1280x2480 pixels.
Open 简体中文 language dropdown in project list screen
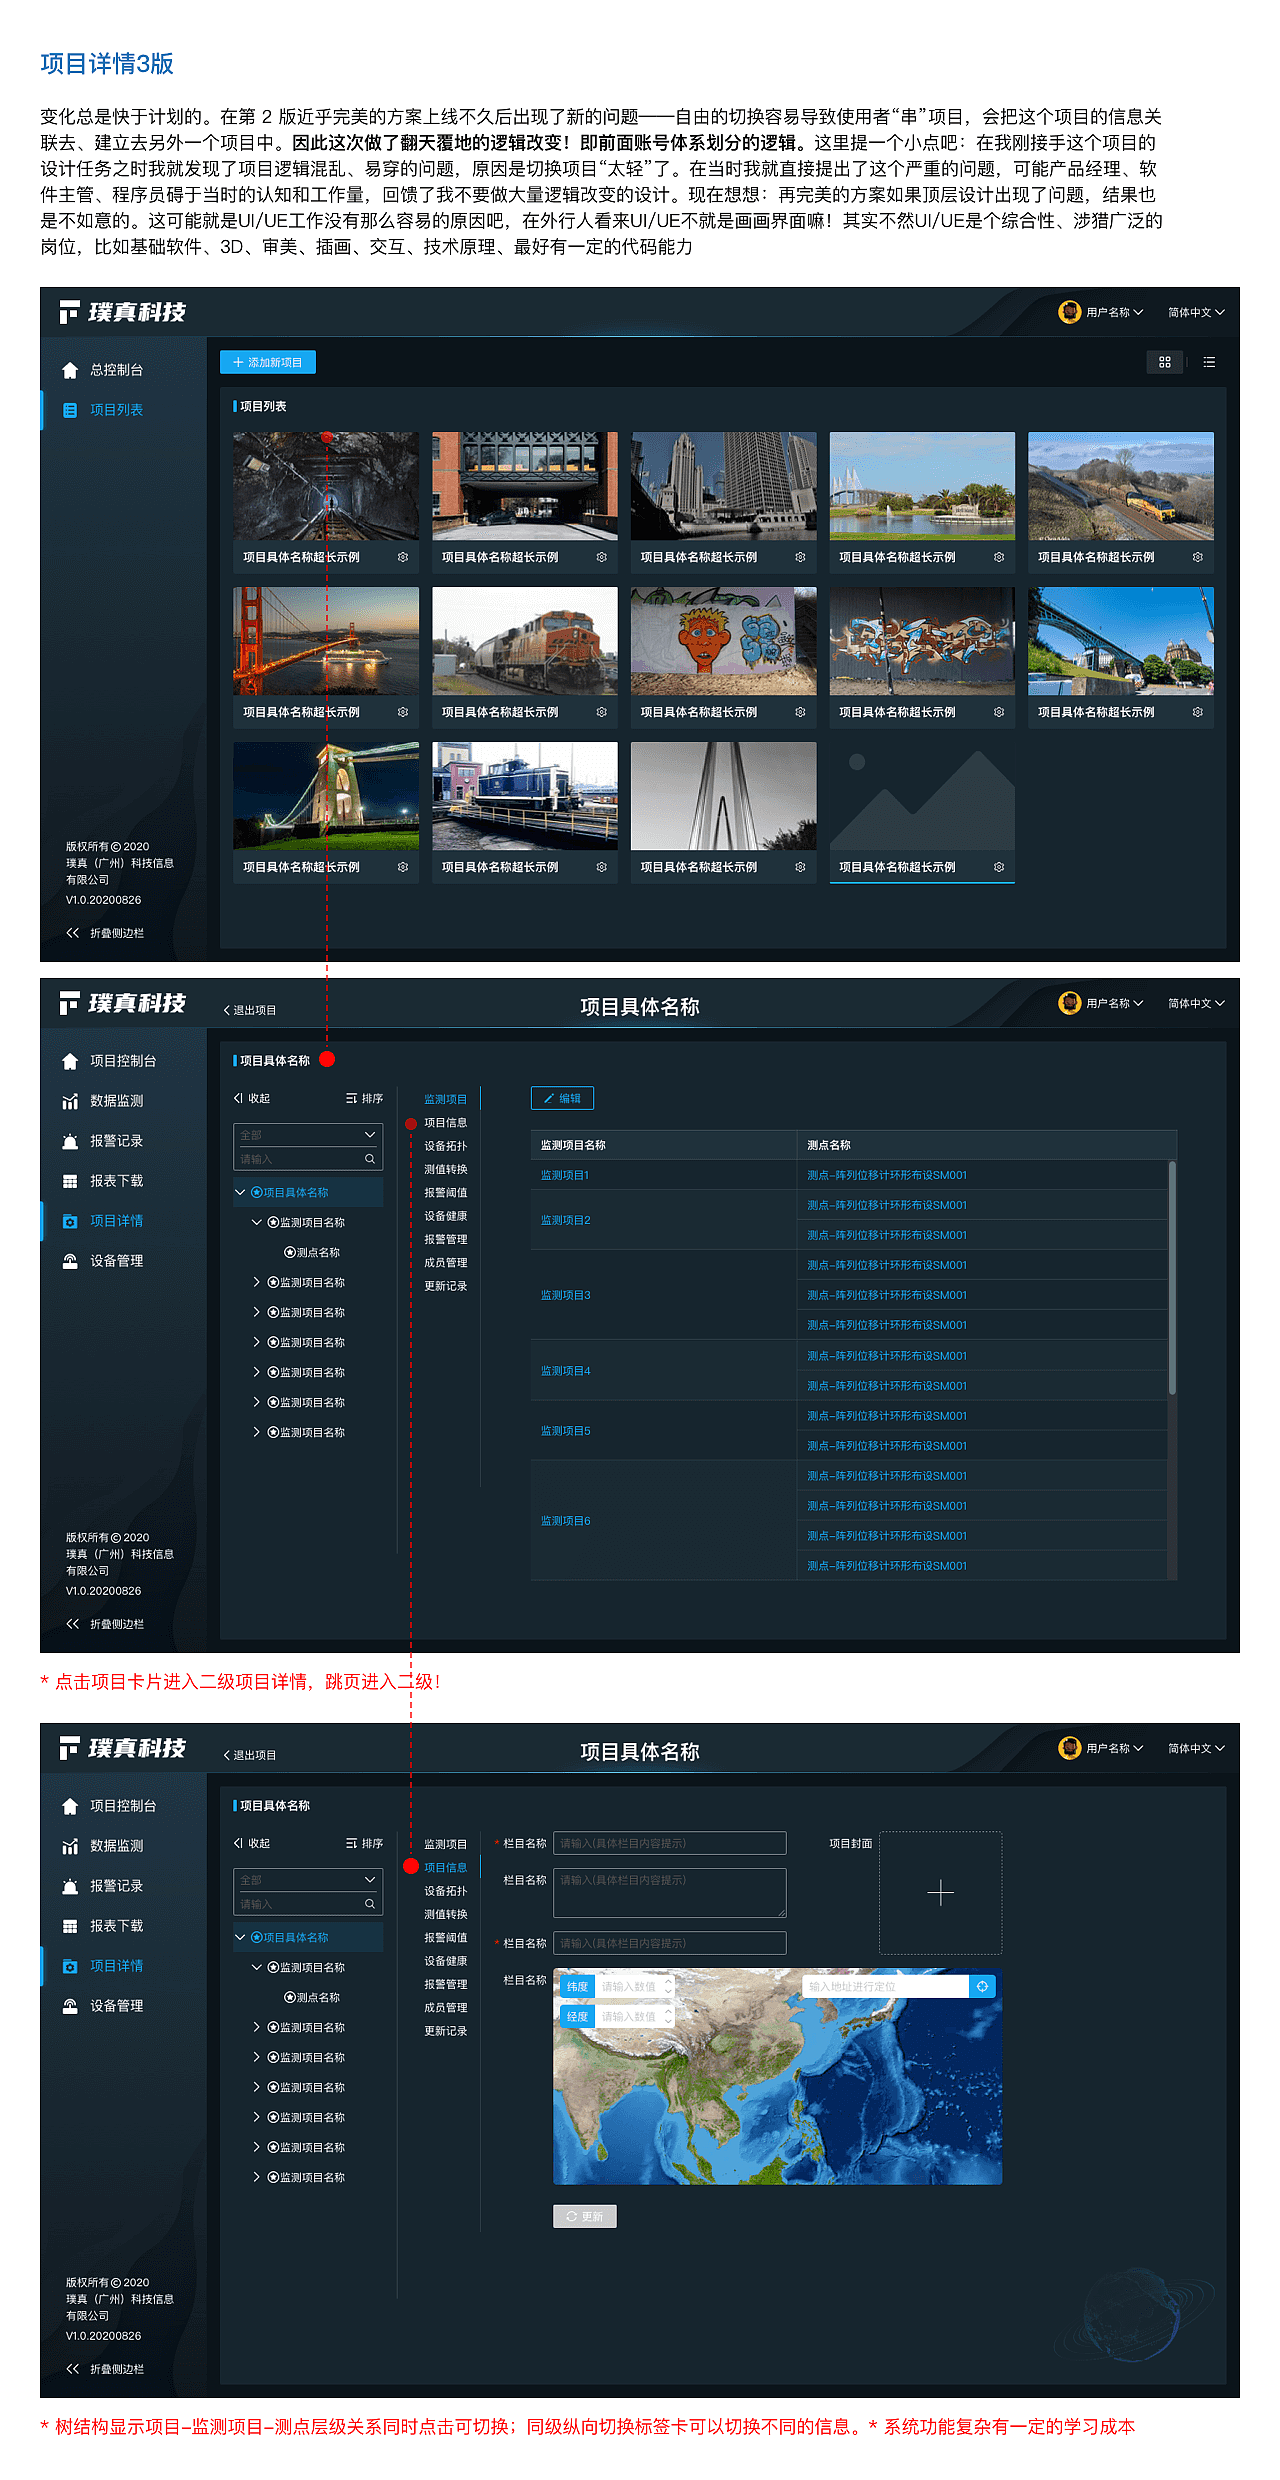point(1196,312)
